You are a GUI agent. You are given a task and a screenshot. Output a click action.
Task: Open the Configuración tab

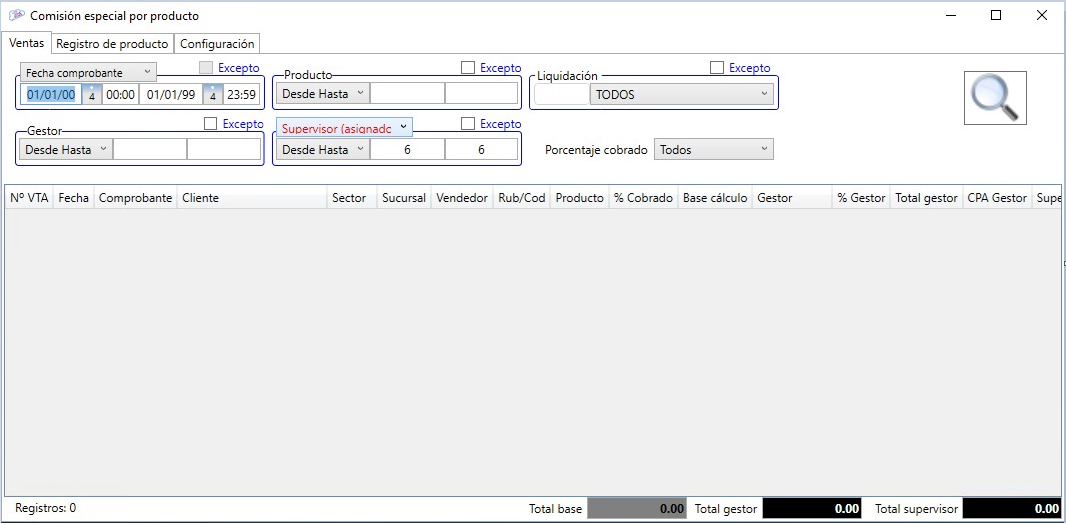point(217,44)
